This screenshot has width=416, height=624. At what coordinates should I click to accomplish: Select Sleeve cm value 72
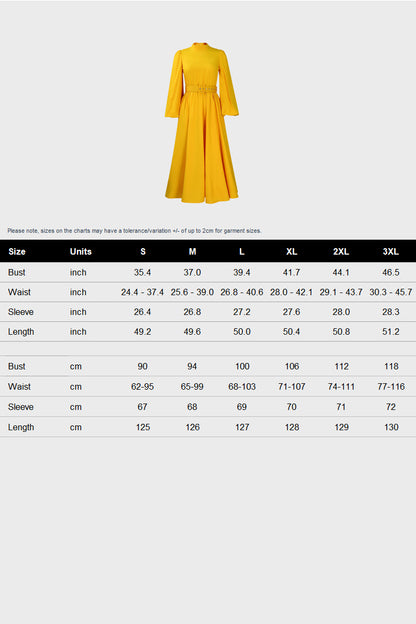(391, 407)
